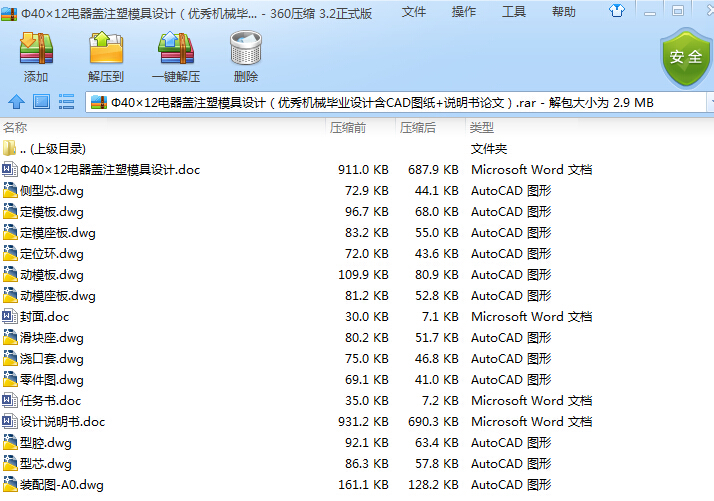Sort by 压缩前 column header
The height and width of the screenshot is (501, 714).
click(x=360, y=128)
